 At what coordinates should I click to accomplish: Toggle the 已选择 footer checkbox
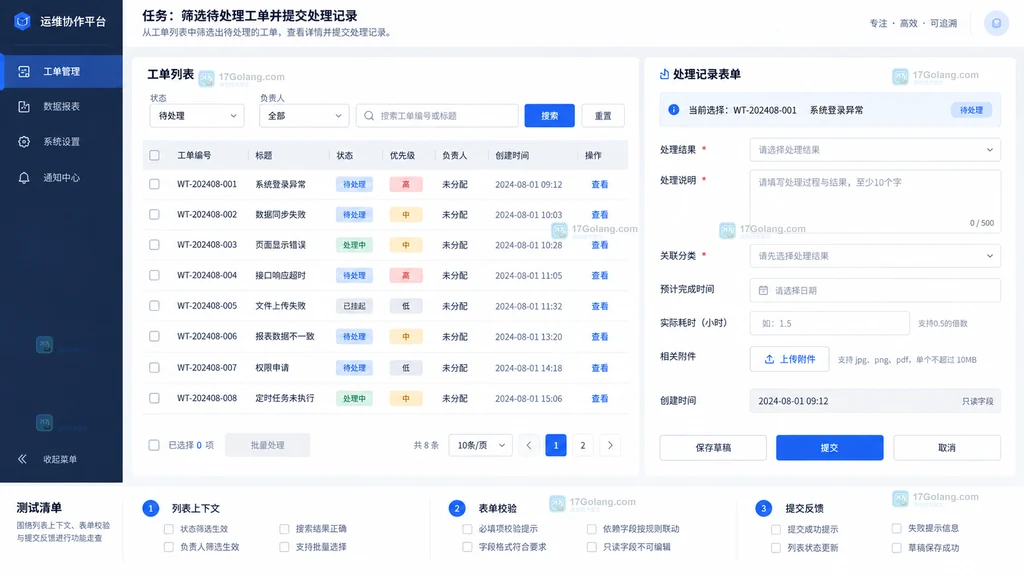point(154,445)
